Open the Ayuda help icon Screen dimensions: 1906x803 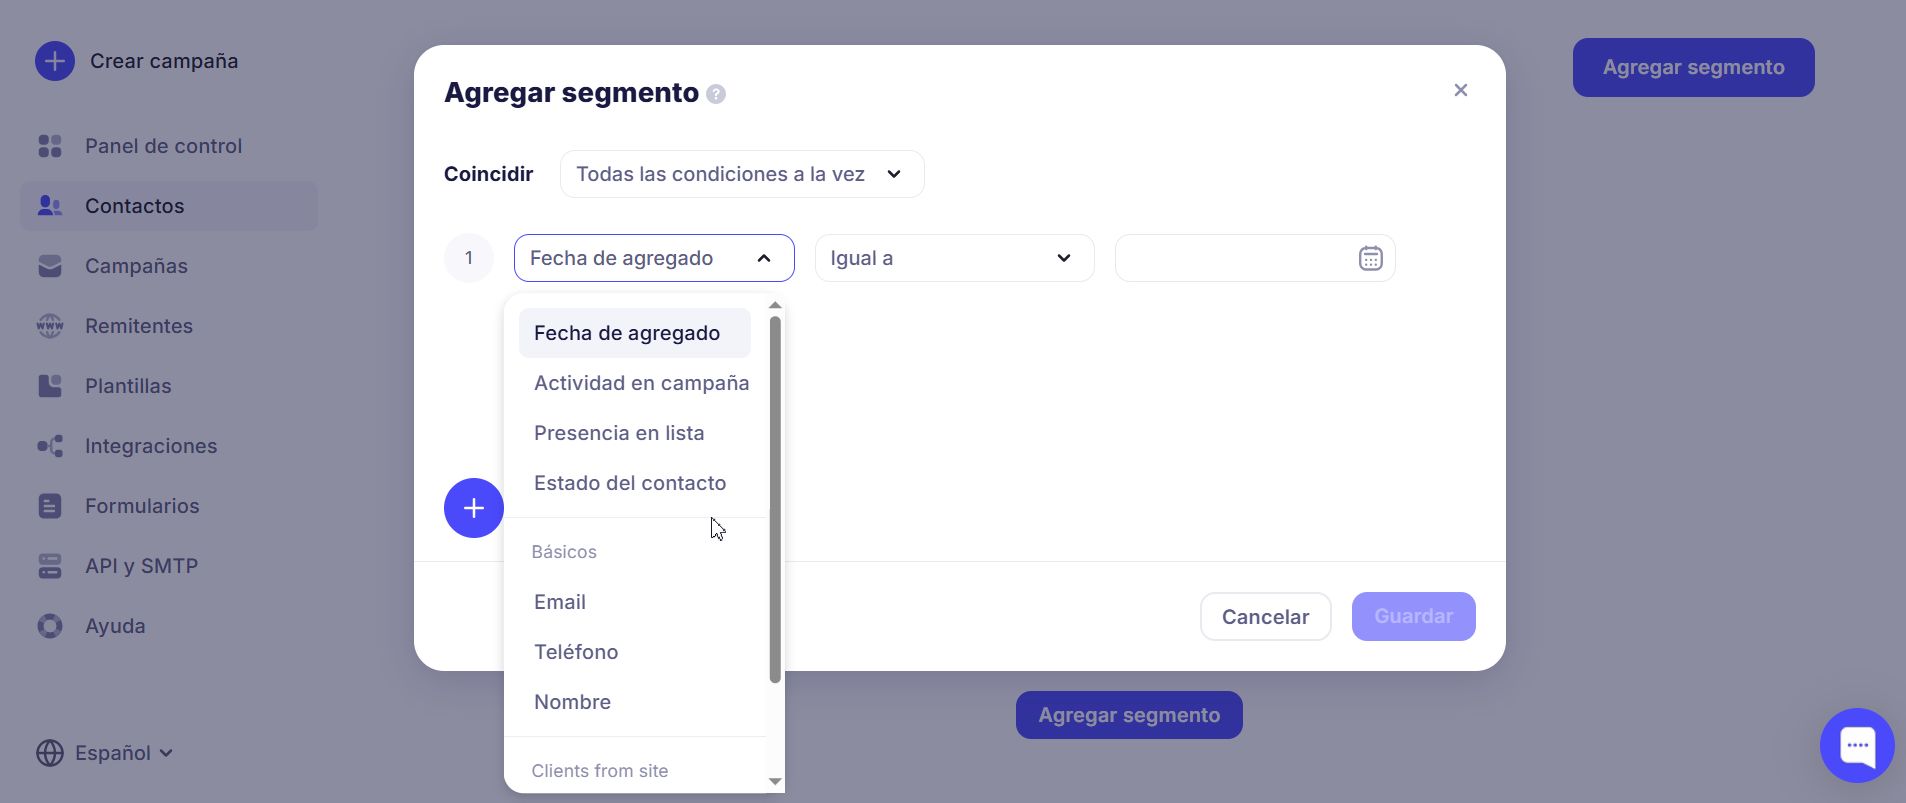(49, 626)
